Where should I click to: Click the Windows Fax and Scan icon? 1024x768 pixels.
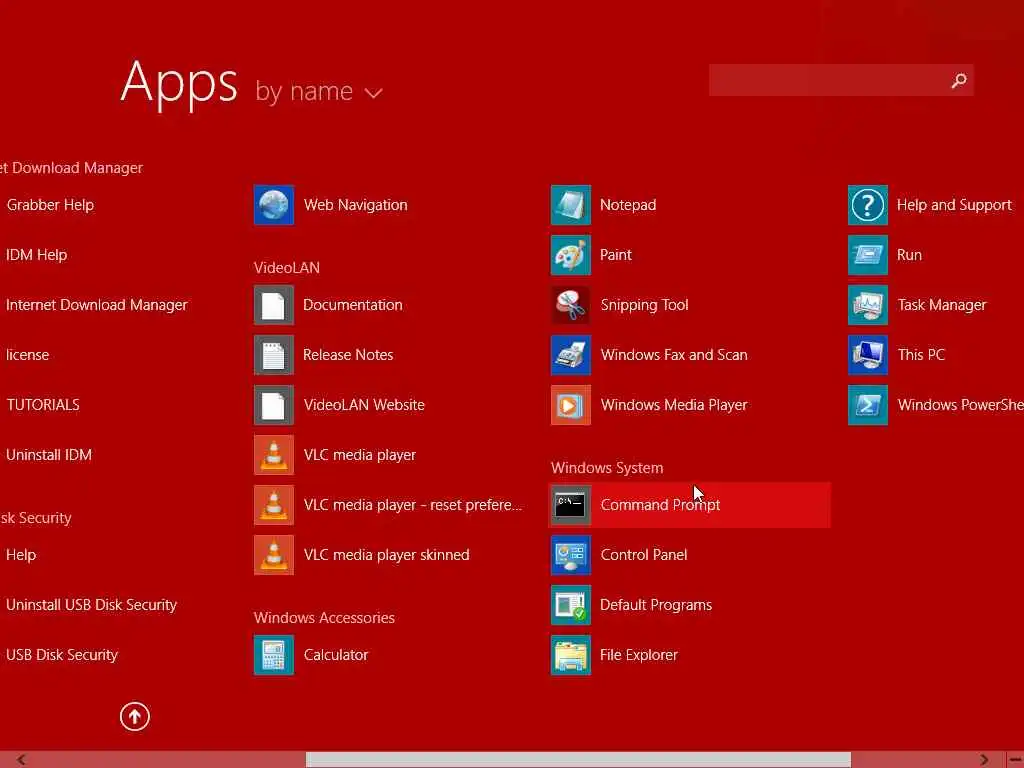point(571,355)
